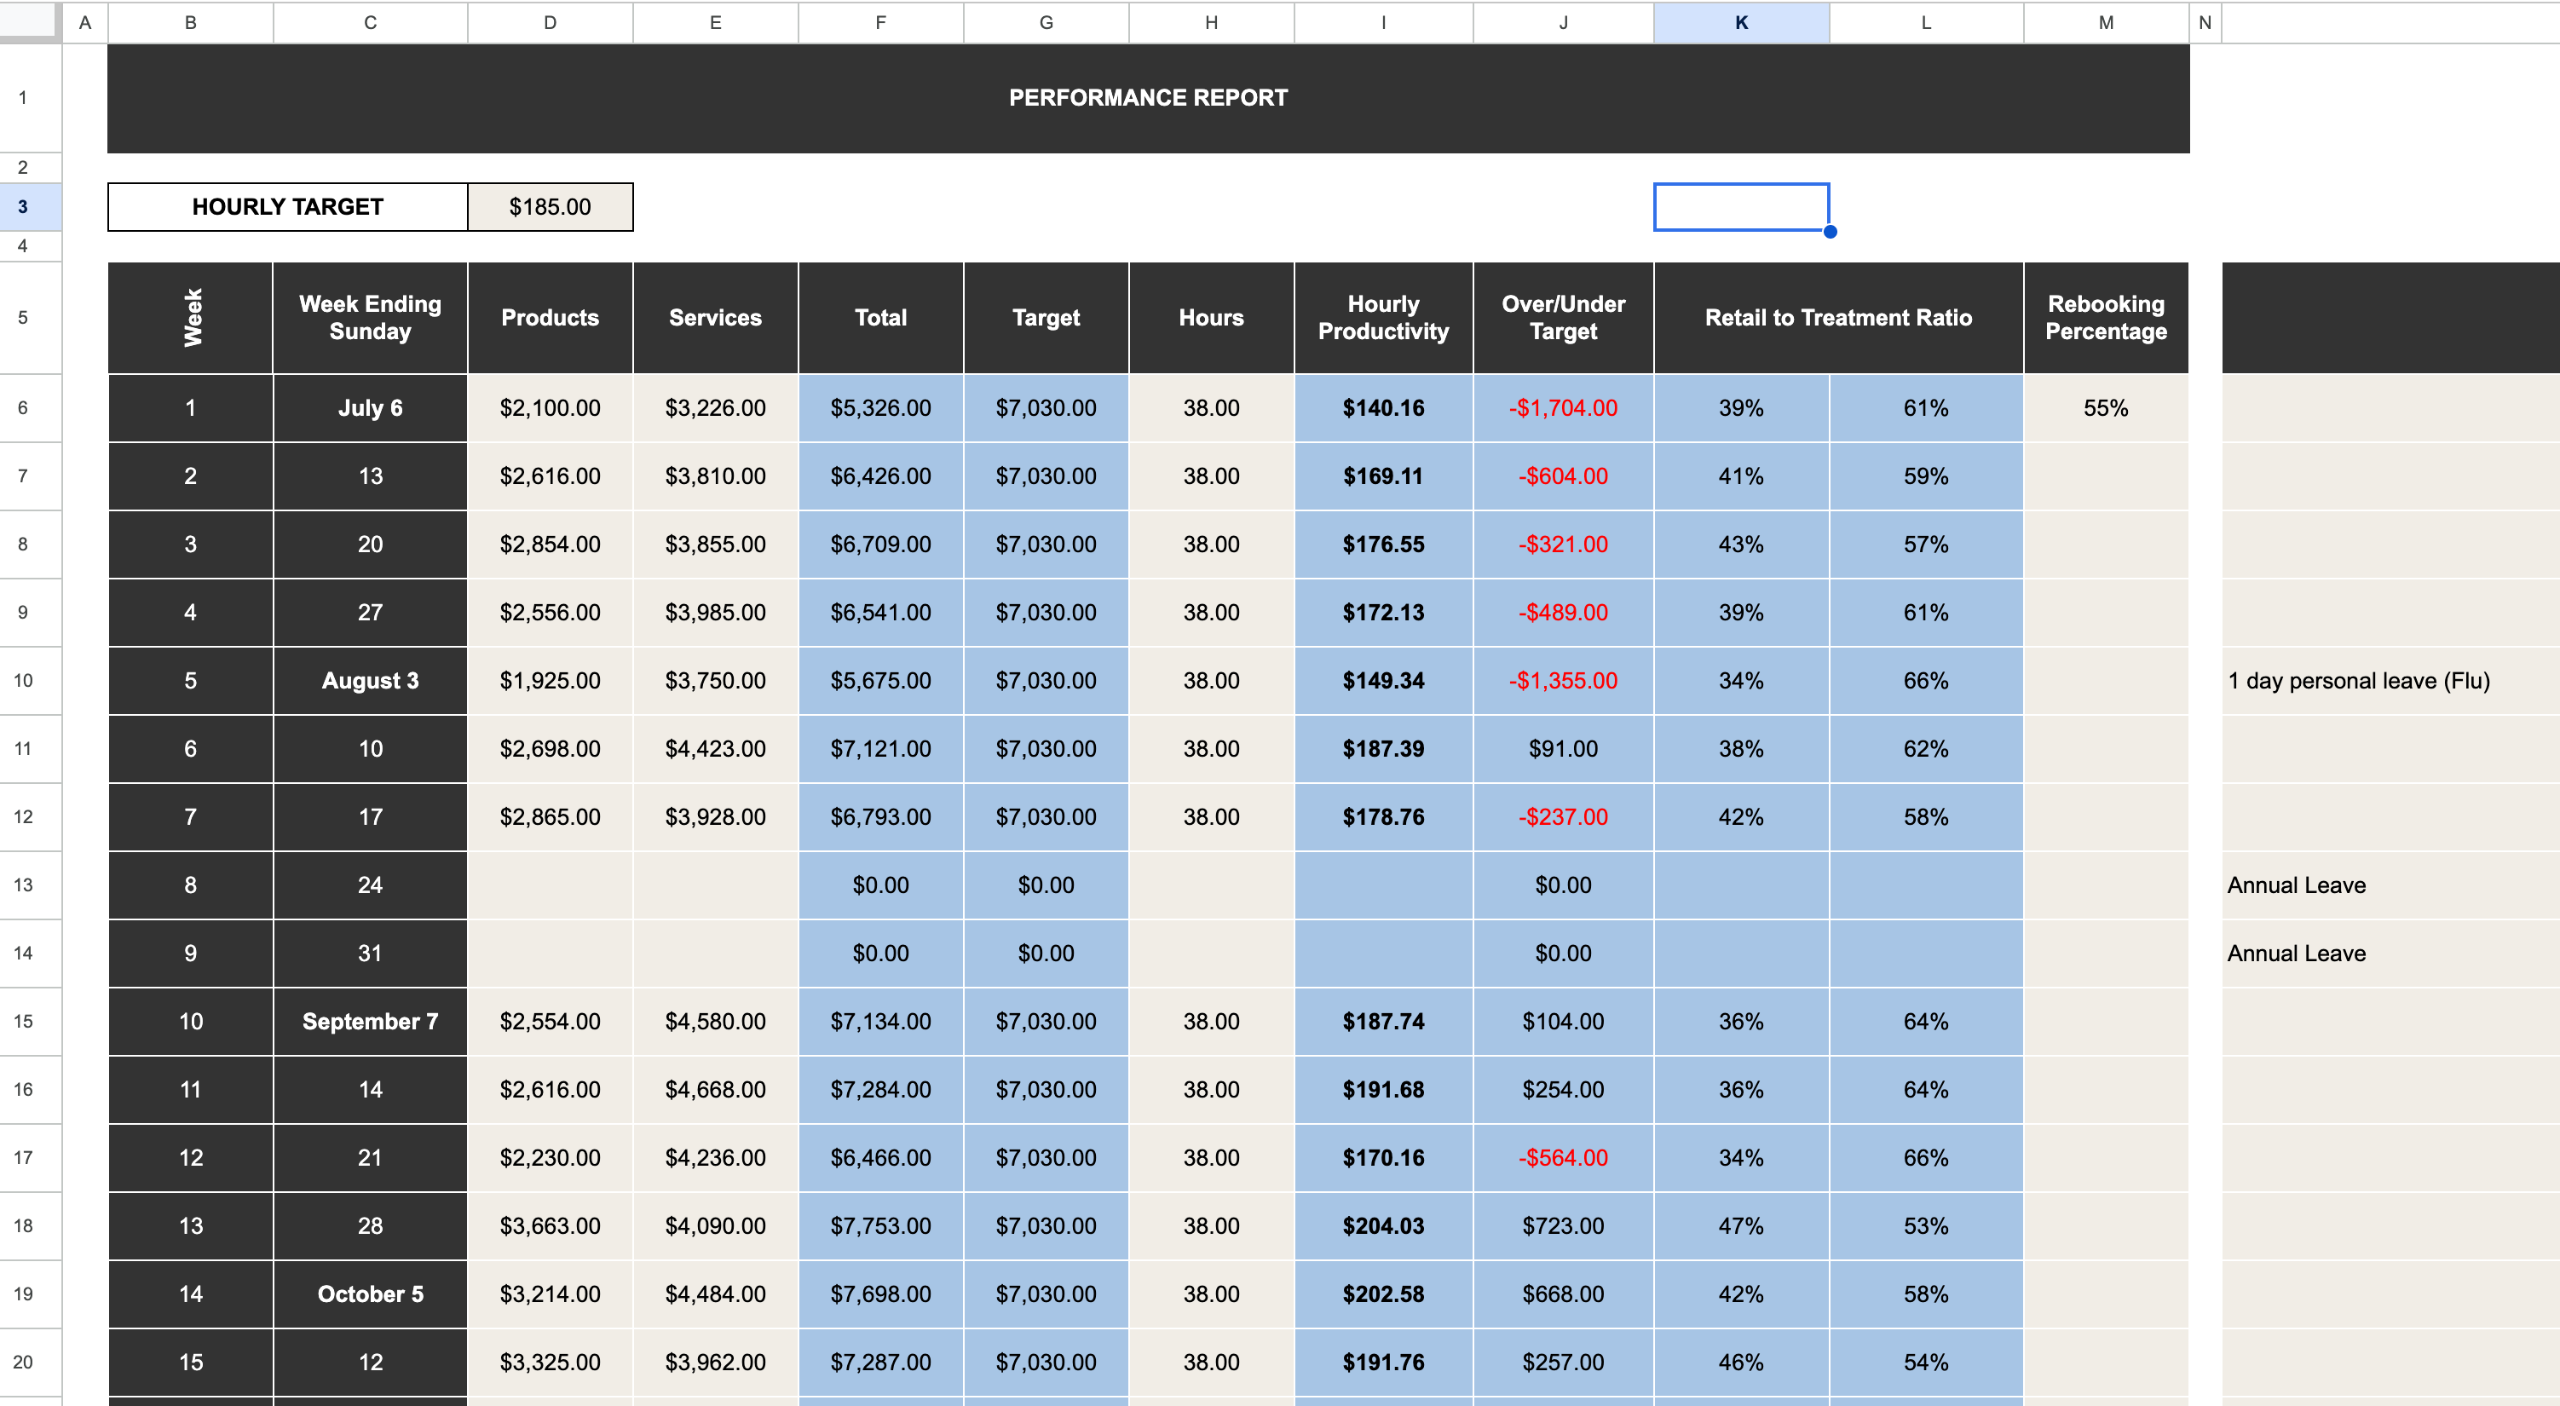Image resolution: width=2560 pixels, height=1406 pixels.
Task: Click the $723.00 over/under cell
Action: tap(1563, 1225)
